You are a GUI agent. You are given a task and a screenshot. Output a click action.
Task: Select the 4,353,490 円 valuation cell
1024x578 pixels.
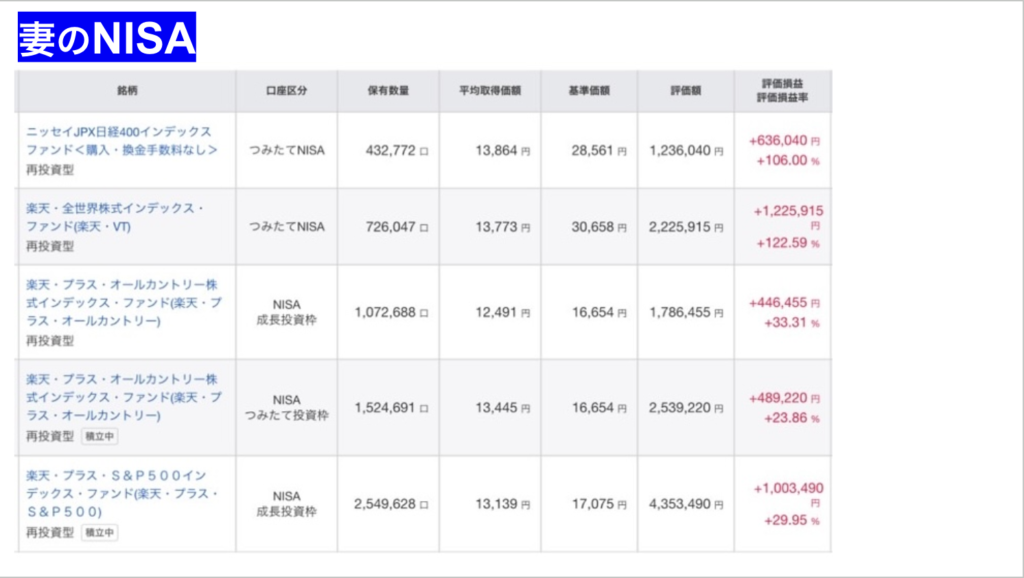coord(684,504)
